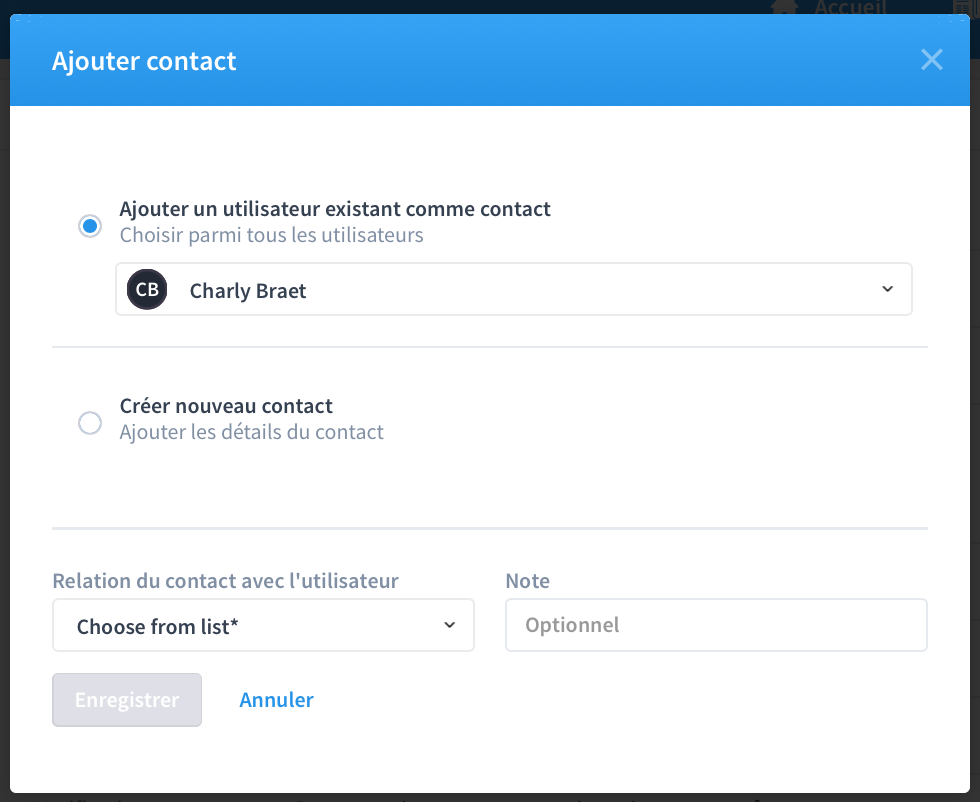Screen dimensions: 980x802
Task: Click the CB avatar of Charly Braet
Action: coord(147,289)
